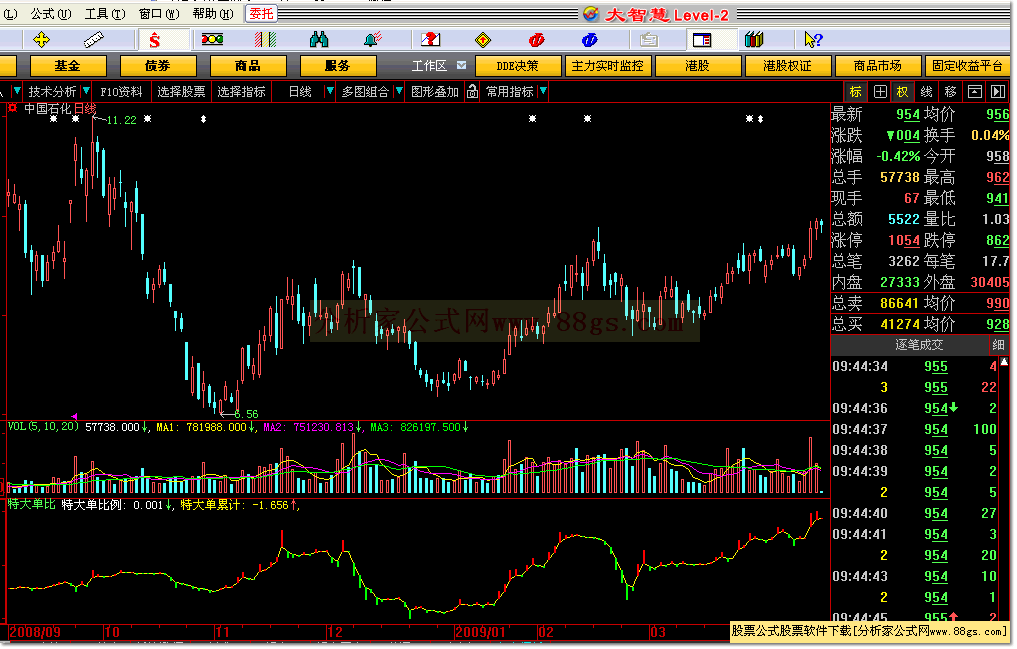
Task: Click the 选择股票 button
Action: (181, 92)
